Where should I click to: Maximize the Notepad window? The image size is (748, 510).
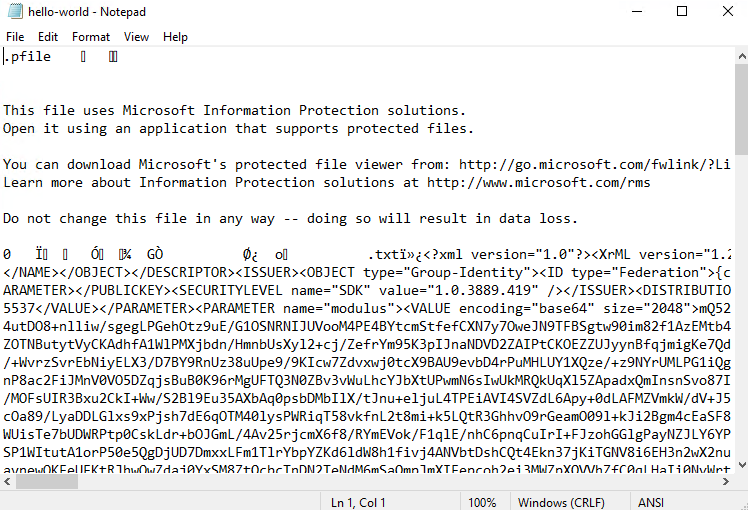pos(682,12)
